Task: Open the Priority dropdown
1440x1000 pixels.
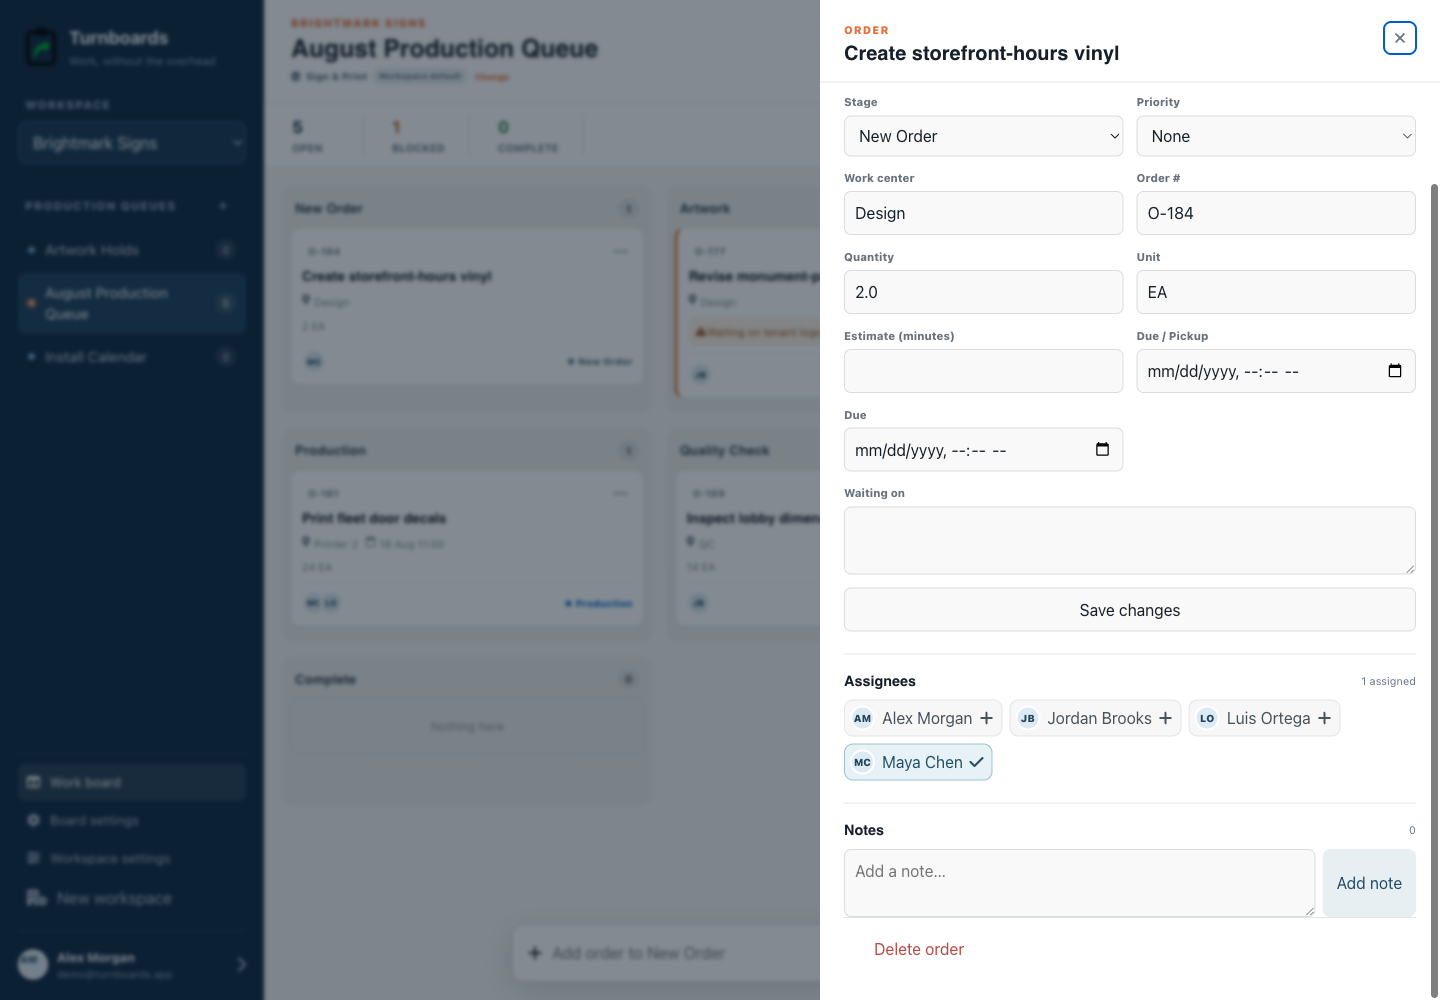Action: point(1276,136)
